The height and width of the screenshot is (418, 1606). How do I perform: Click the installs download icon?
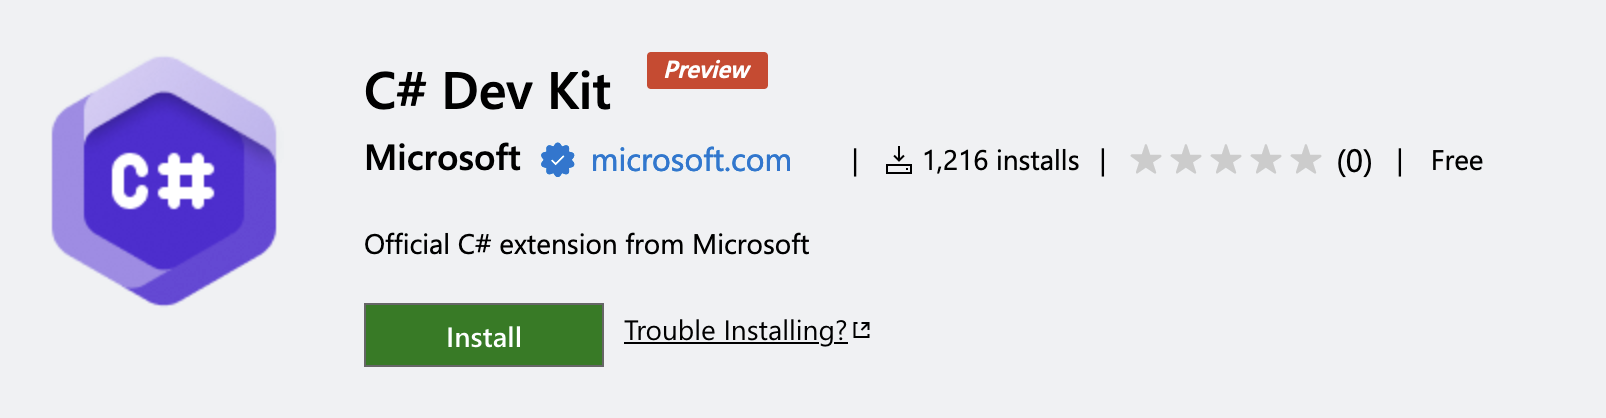click(x=899, y=161)
